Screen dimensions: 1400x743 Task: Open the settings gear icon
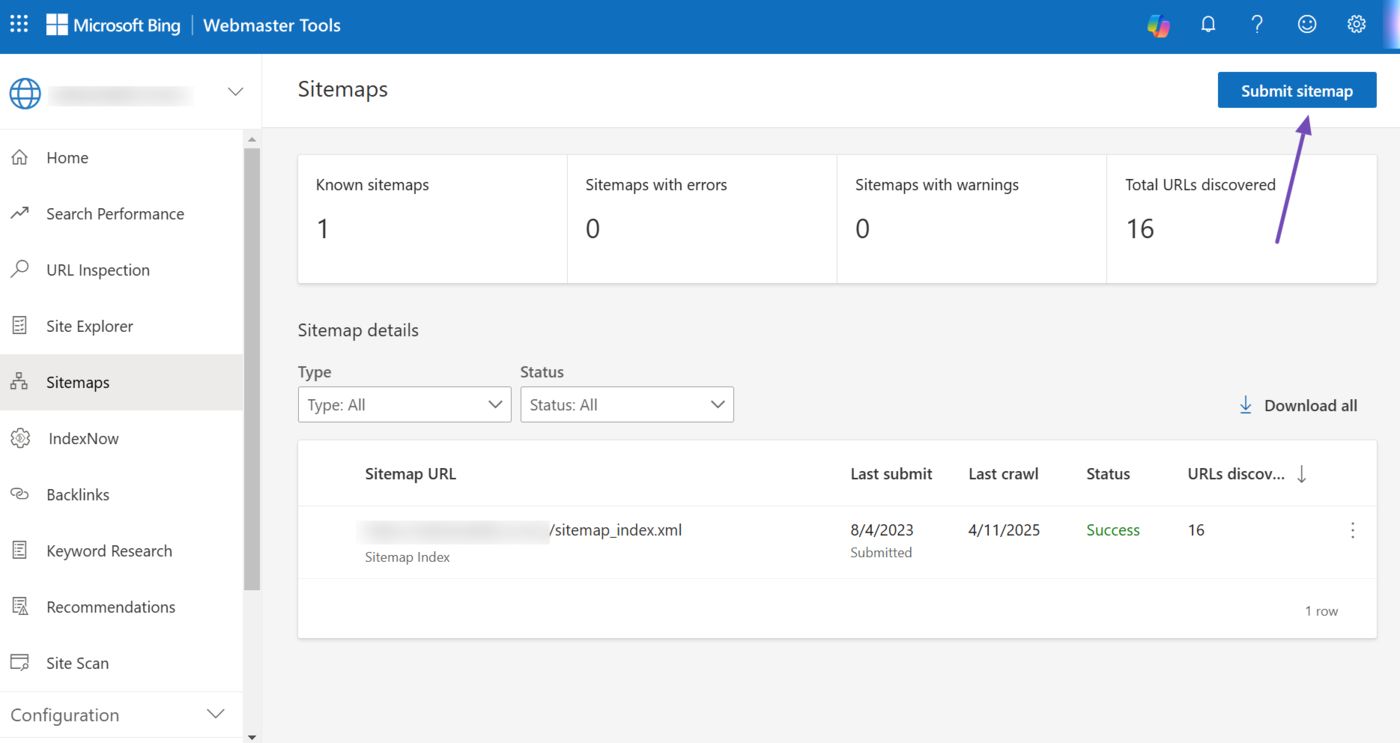coord(1356,25)
